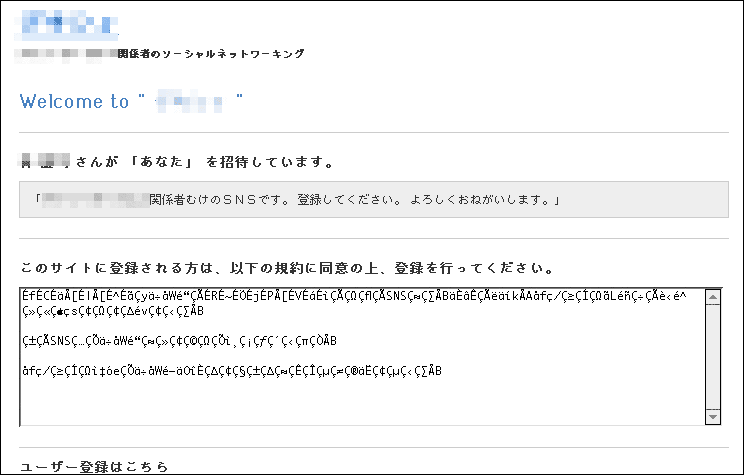744x475 pixels.
Task: Click the terms paragraph starting with 'Ç±ÇÃSNS'
Action: [x=180, y=341]
